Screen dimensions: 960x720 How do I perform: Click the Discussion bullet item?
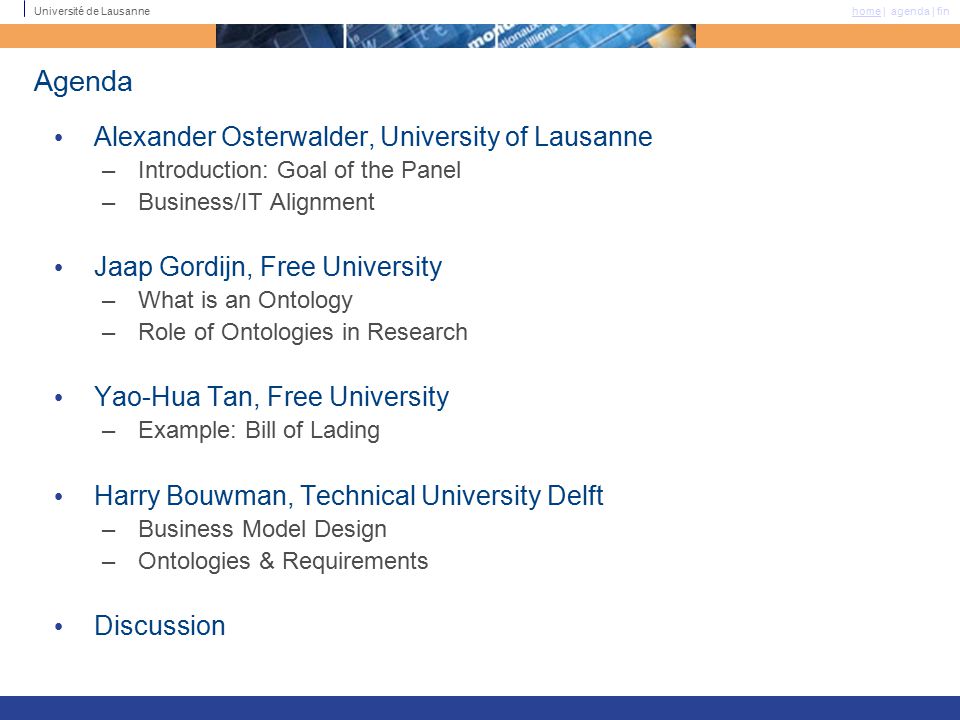tap(160, 626)
